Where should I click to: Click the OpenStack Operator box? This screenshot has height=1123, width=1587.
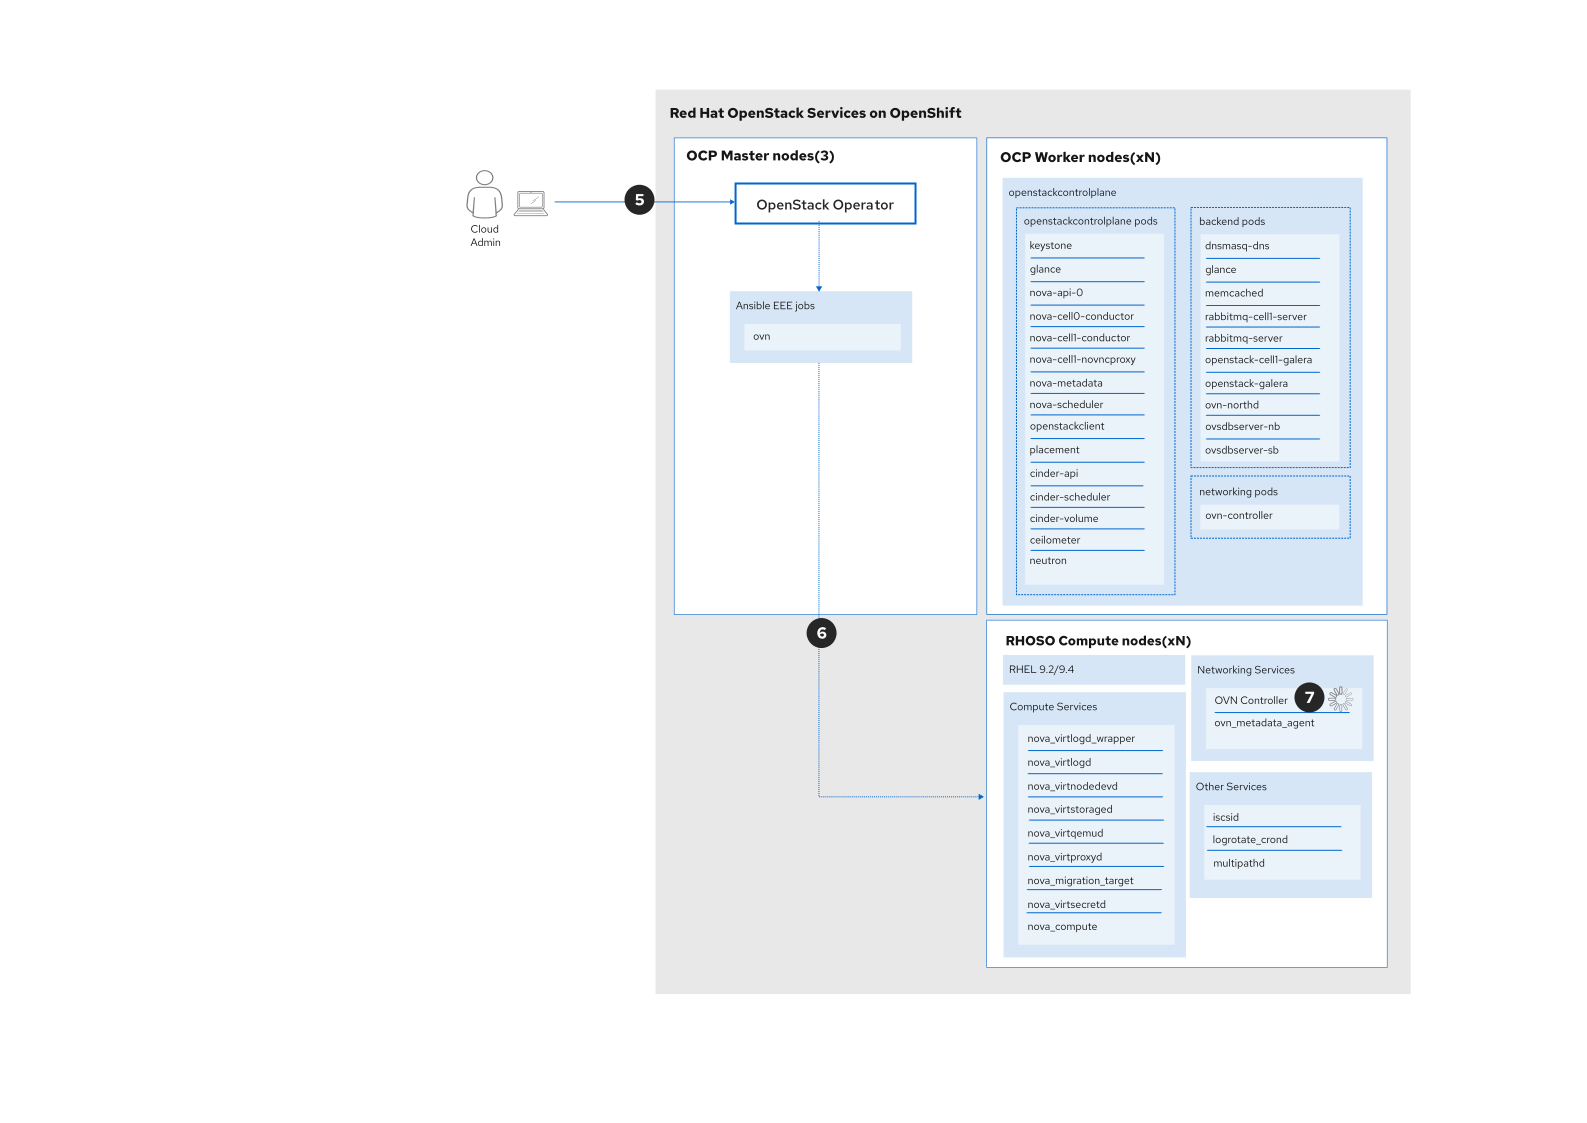[825, 204]
